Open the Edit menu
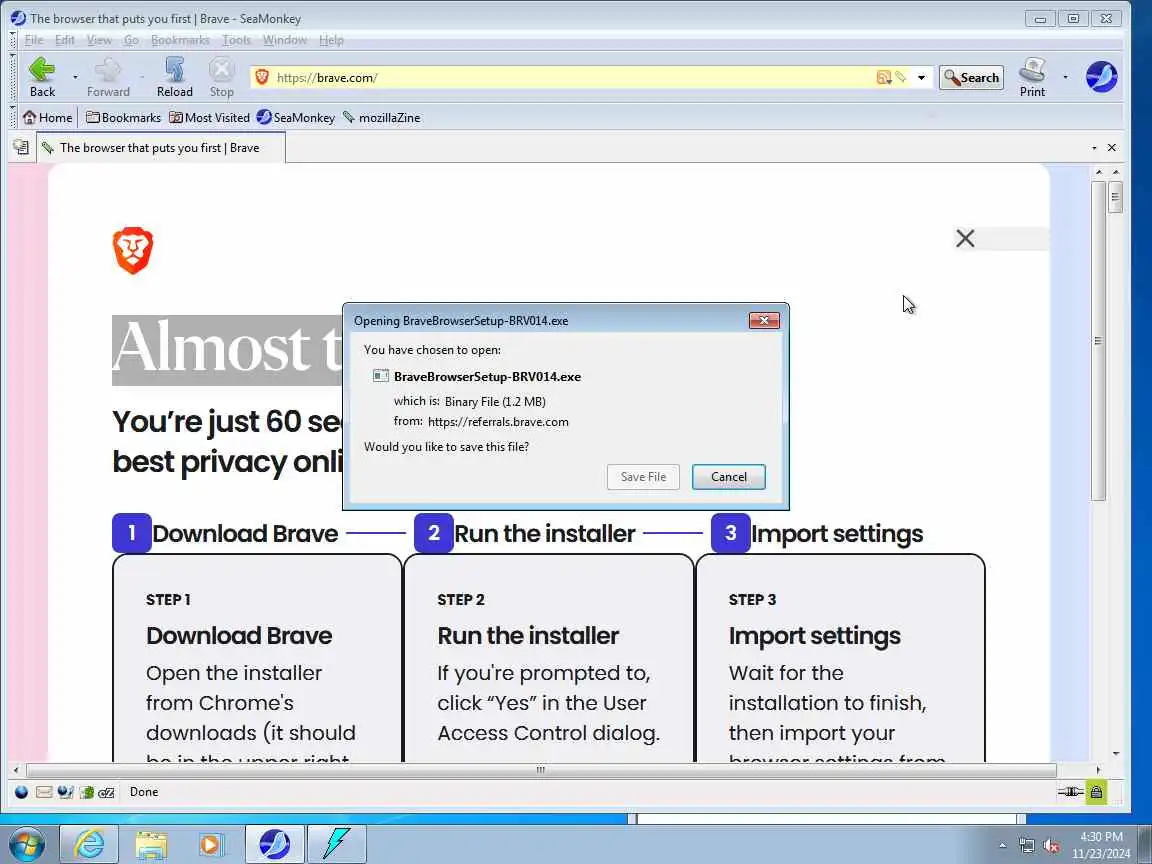 65,40
